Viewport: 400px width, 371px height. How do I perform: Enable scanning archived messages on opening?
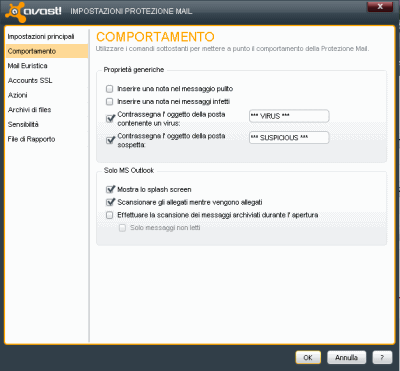pyautogui.click(x=109, y=215)
